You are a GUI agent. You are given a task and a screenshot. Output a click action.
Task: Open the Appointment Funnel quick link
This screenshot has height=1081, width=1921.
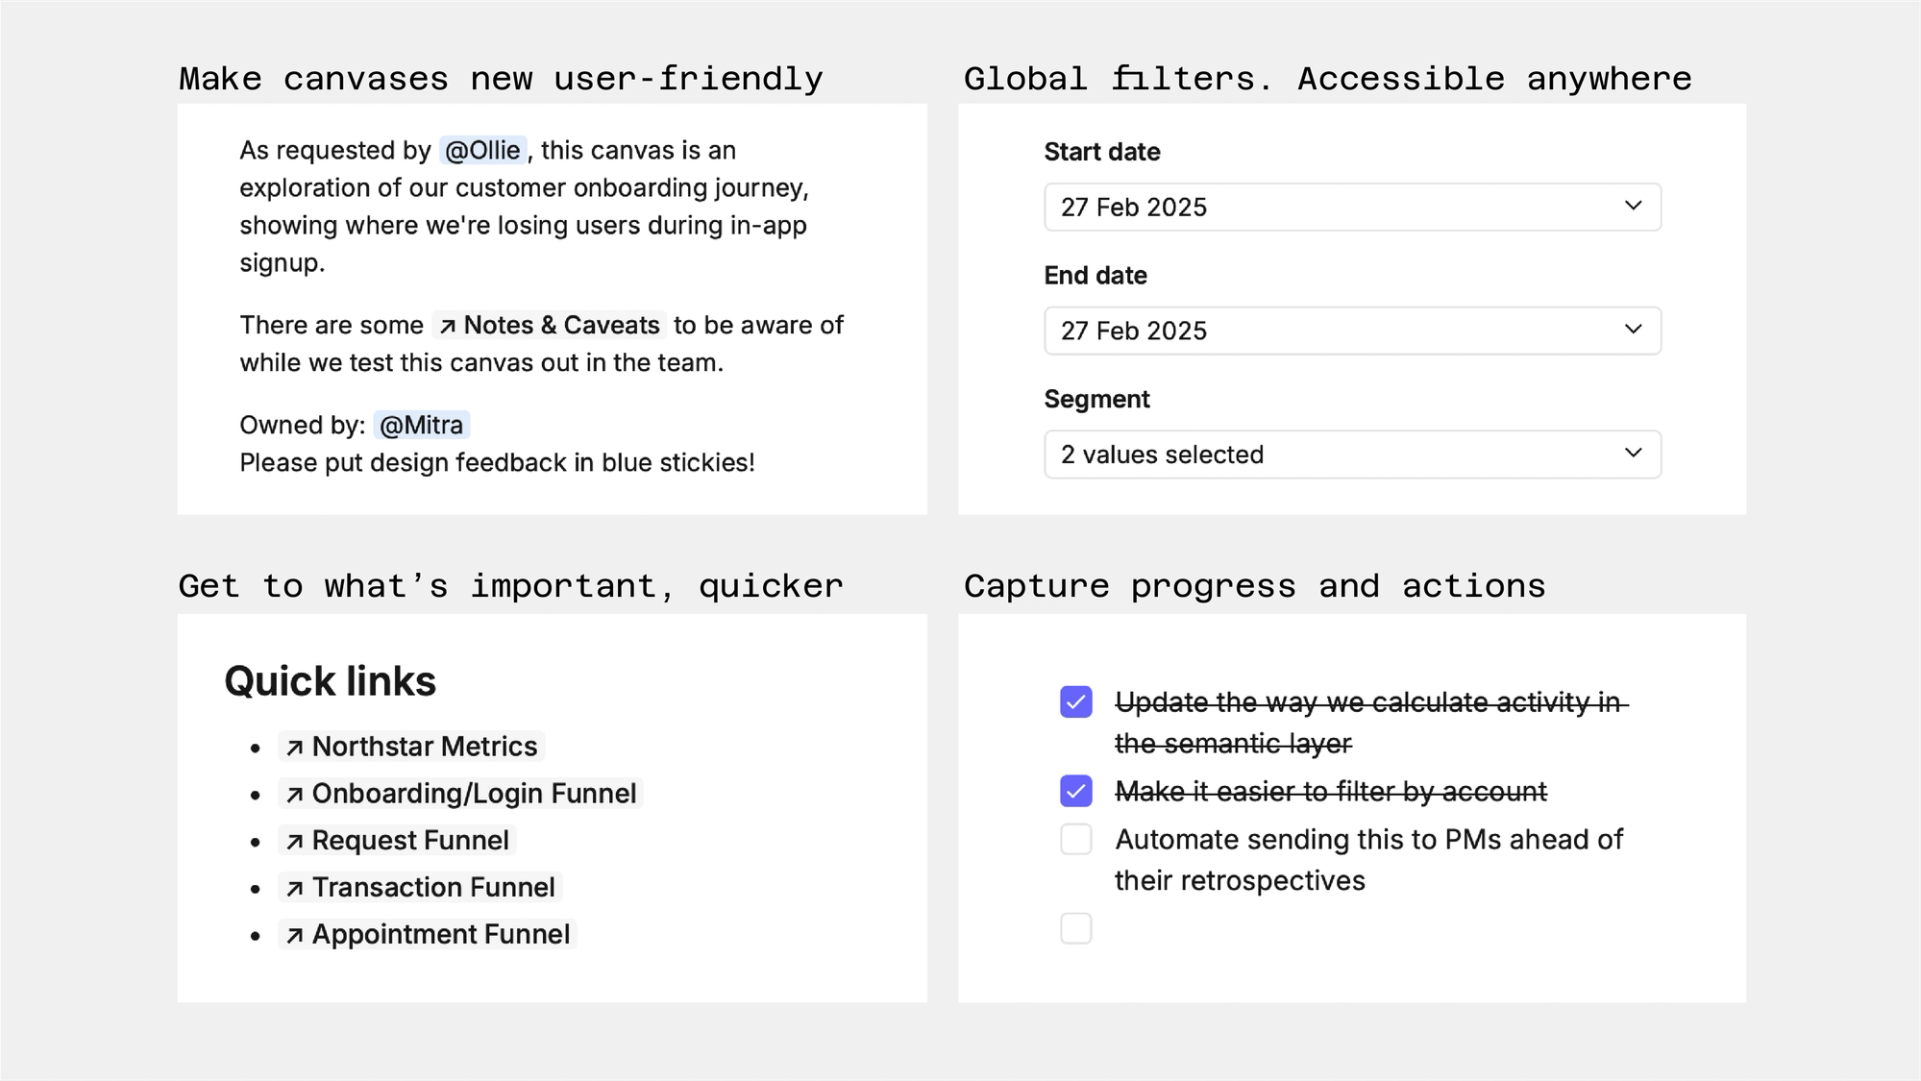440,935
